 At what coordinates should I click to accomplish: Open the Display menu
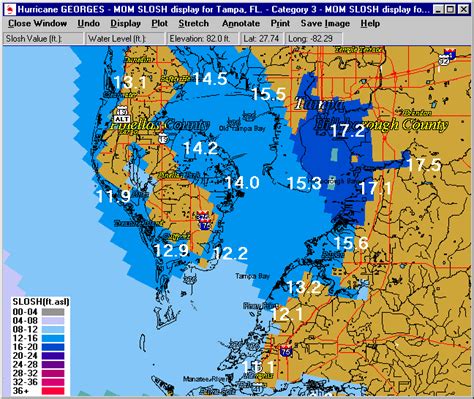coord(125,23)
